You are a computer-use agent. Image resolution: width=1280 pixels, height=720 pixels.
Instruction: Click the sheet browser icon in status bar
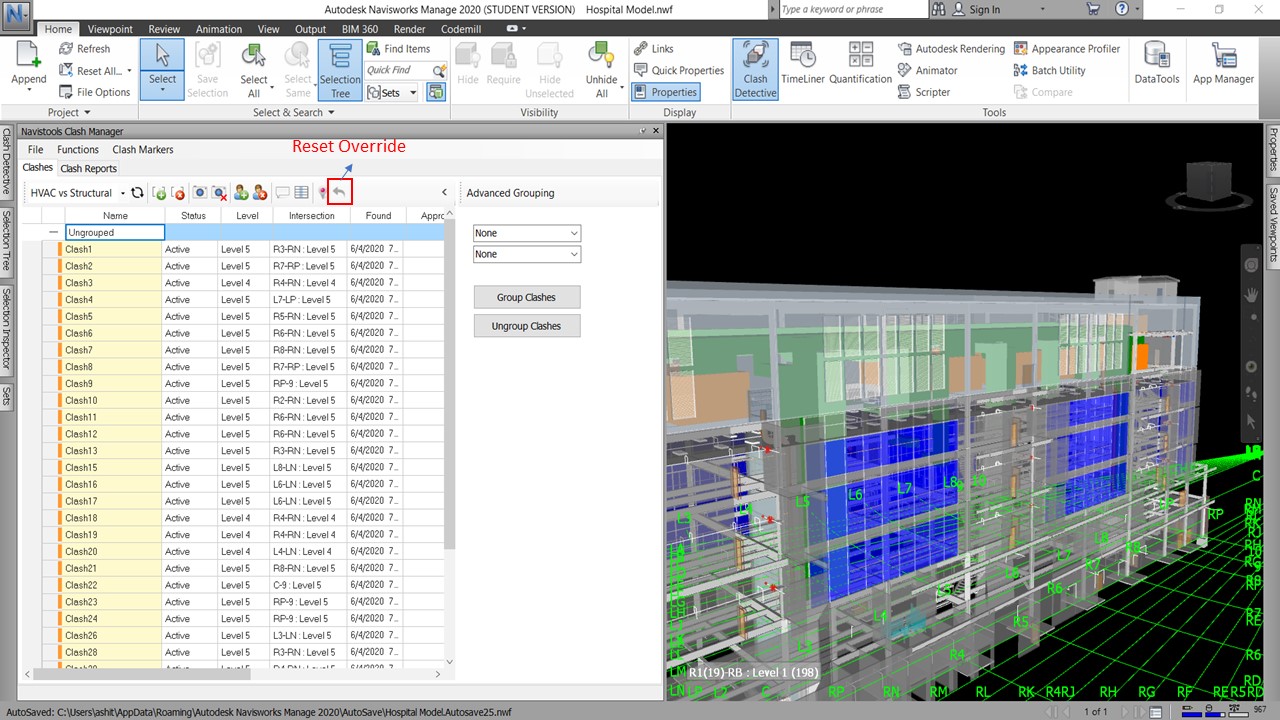(x=1157, y=711)
